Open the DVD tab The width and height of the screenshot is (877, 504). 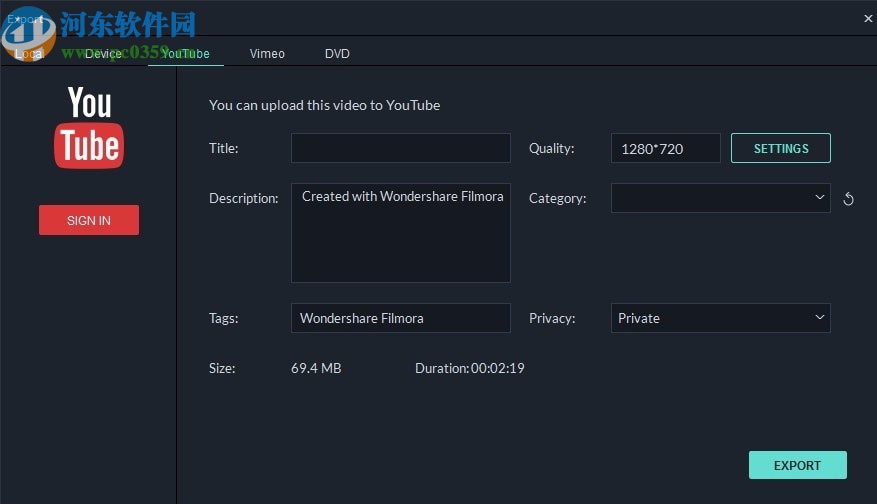[x=337, y=54]
